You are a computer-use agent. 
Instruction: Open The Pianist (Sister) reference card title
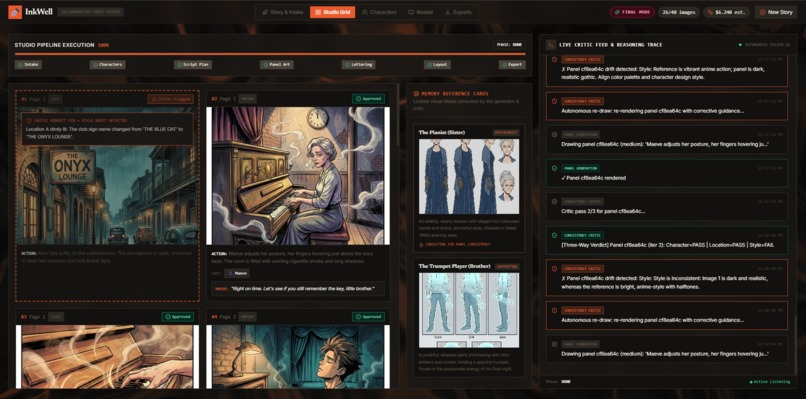coord(441,132)
